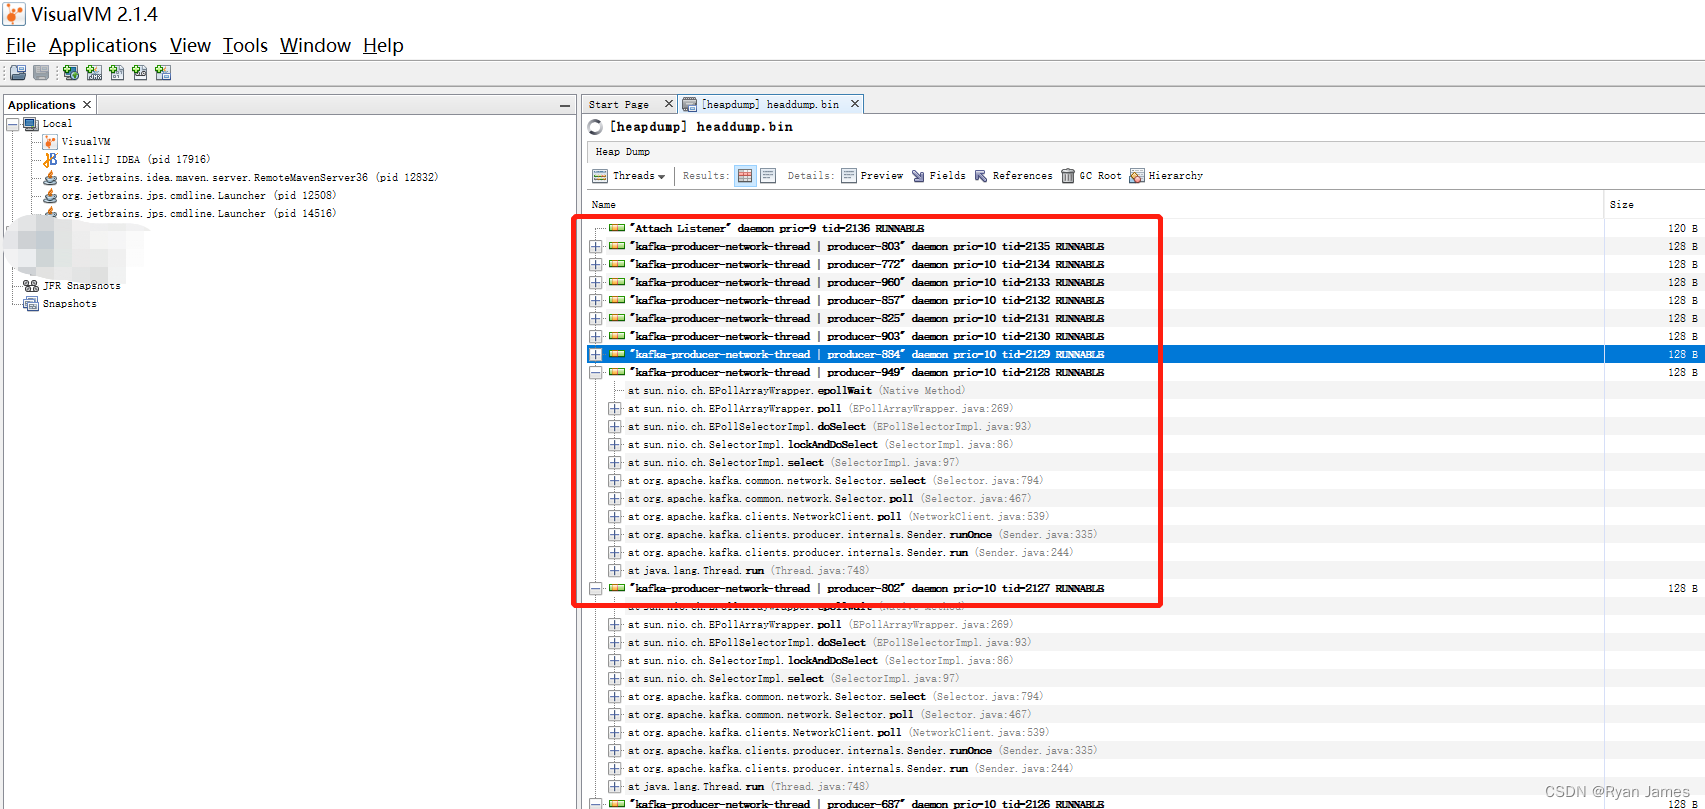Click the Java icon beside Launcher pid 12508
Image resolution: width=1705 pixels, height=809 pixels.
pos(50,196)
